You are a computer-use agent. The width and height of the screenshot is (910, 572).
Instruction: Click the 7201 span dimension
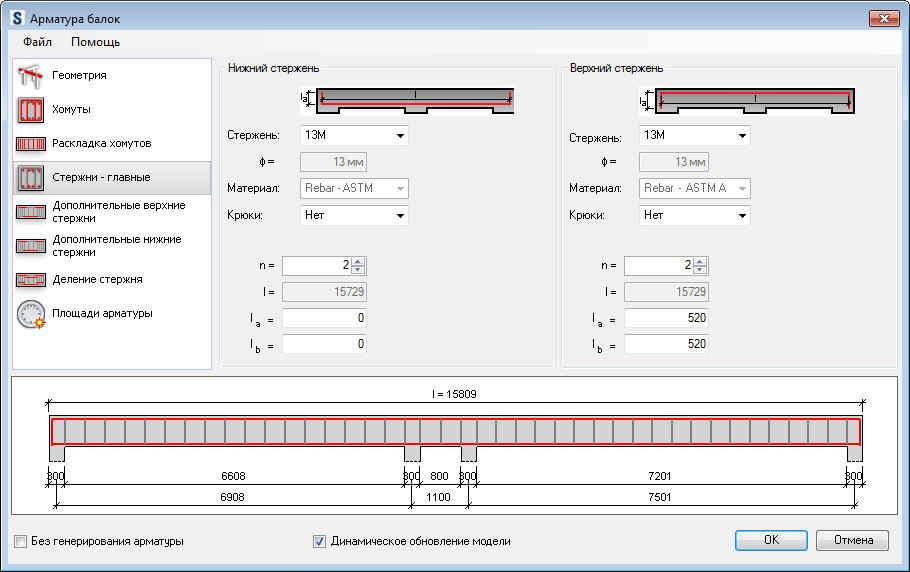[x=659, y=476]
